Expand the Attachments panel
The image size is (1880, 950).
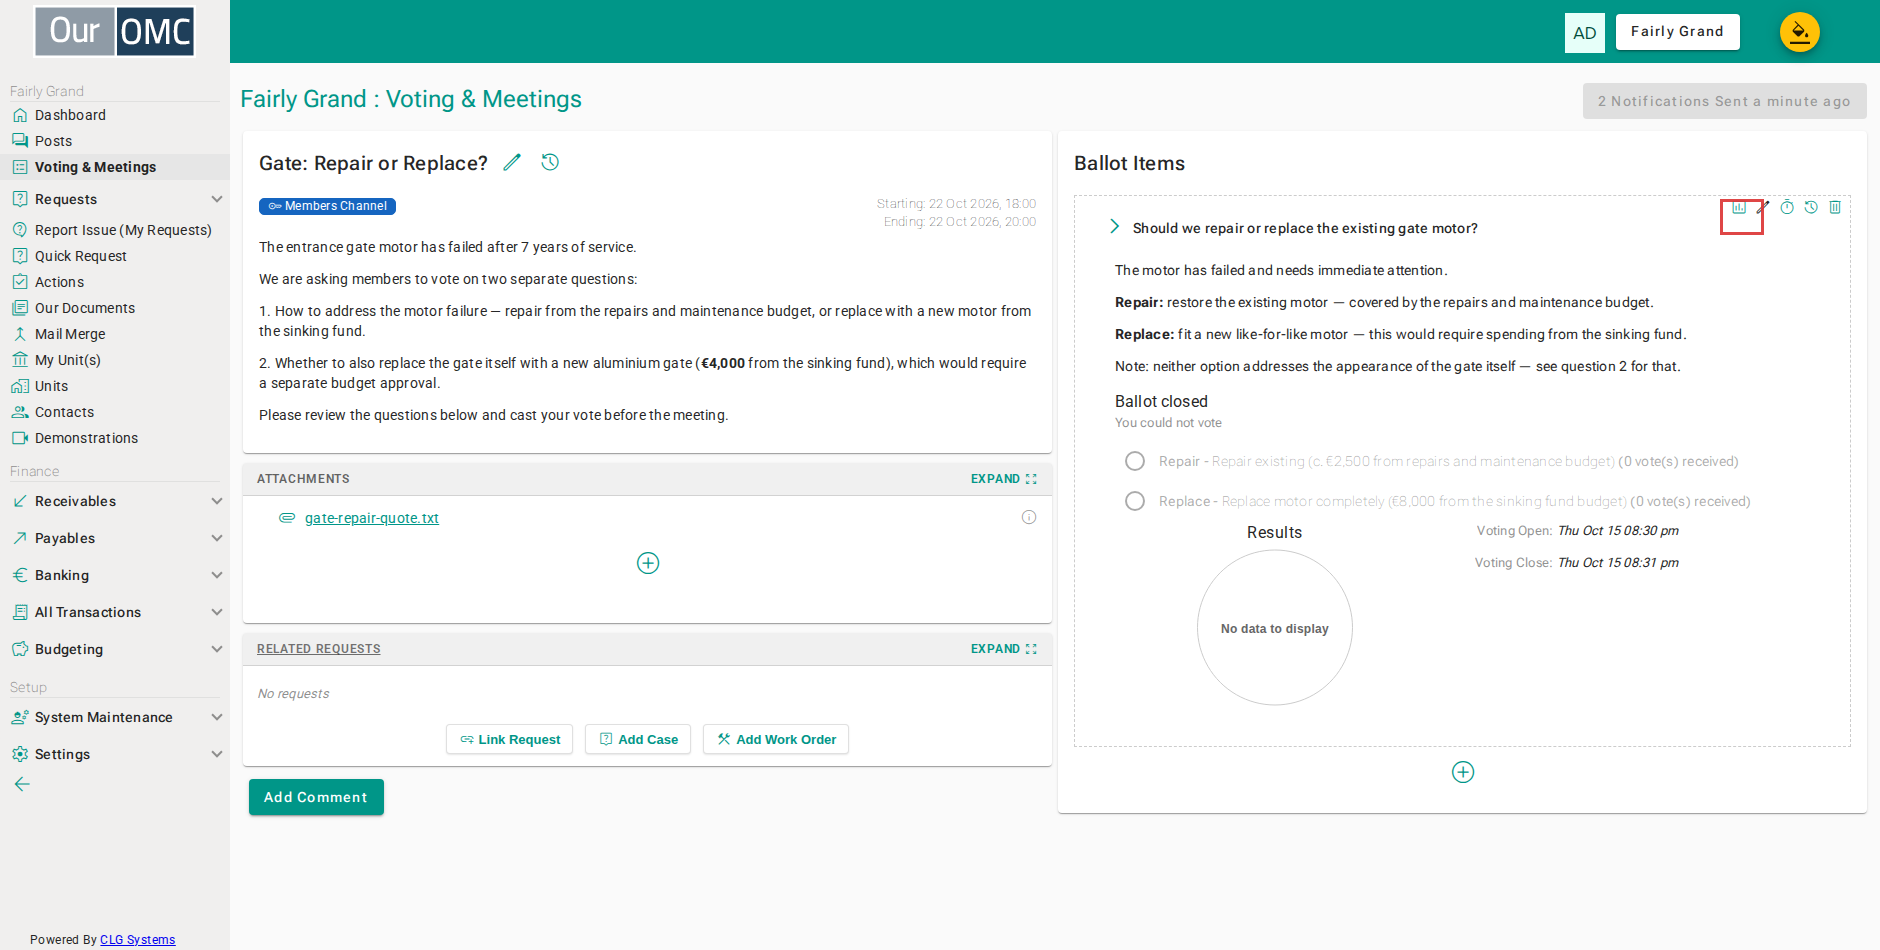(x=1004, y=479)
